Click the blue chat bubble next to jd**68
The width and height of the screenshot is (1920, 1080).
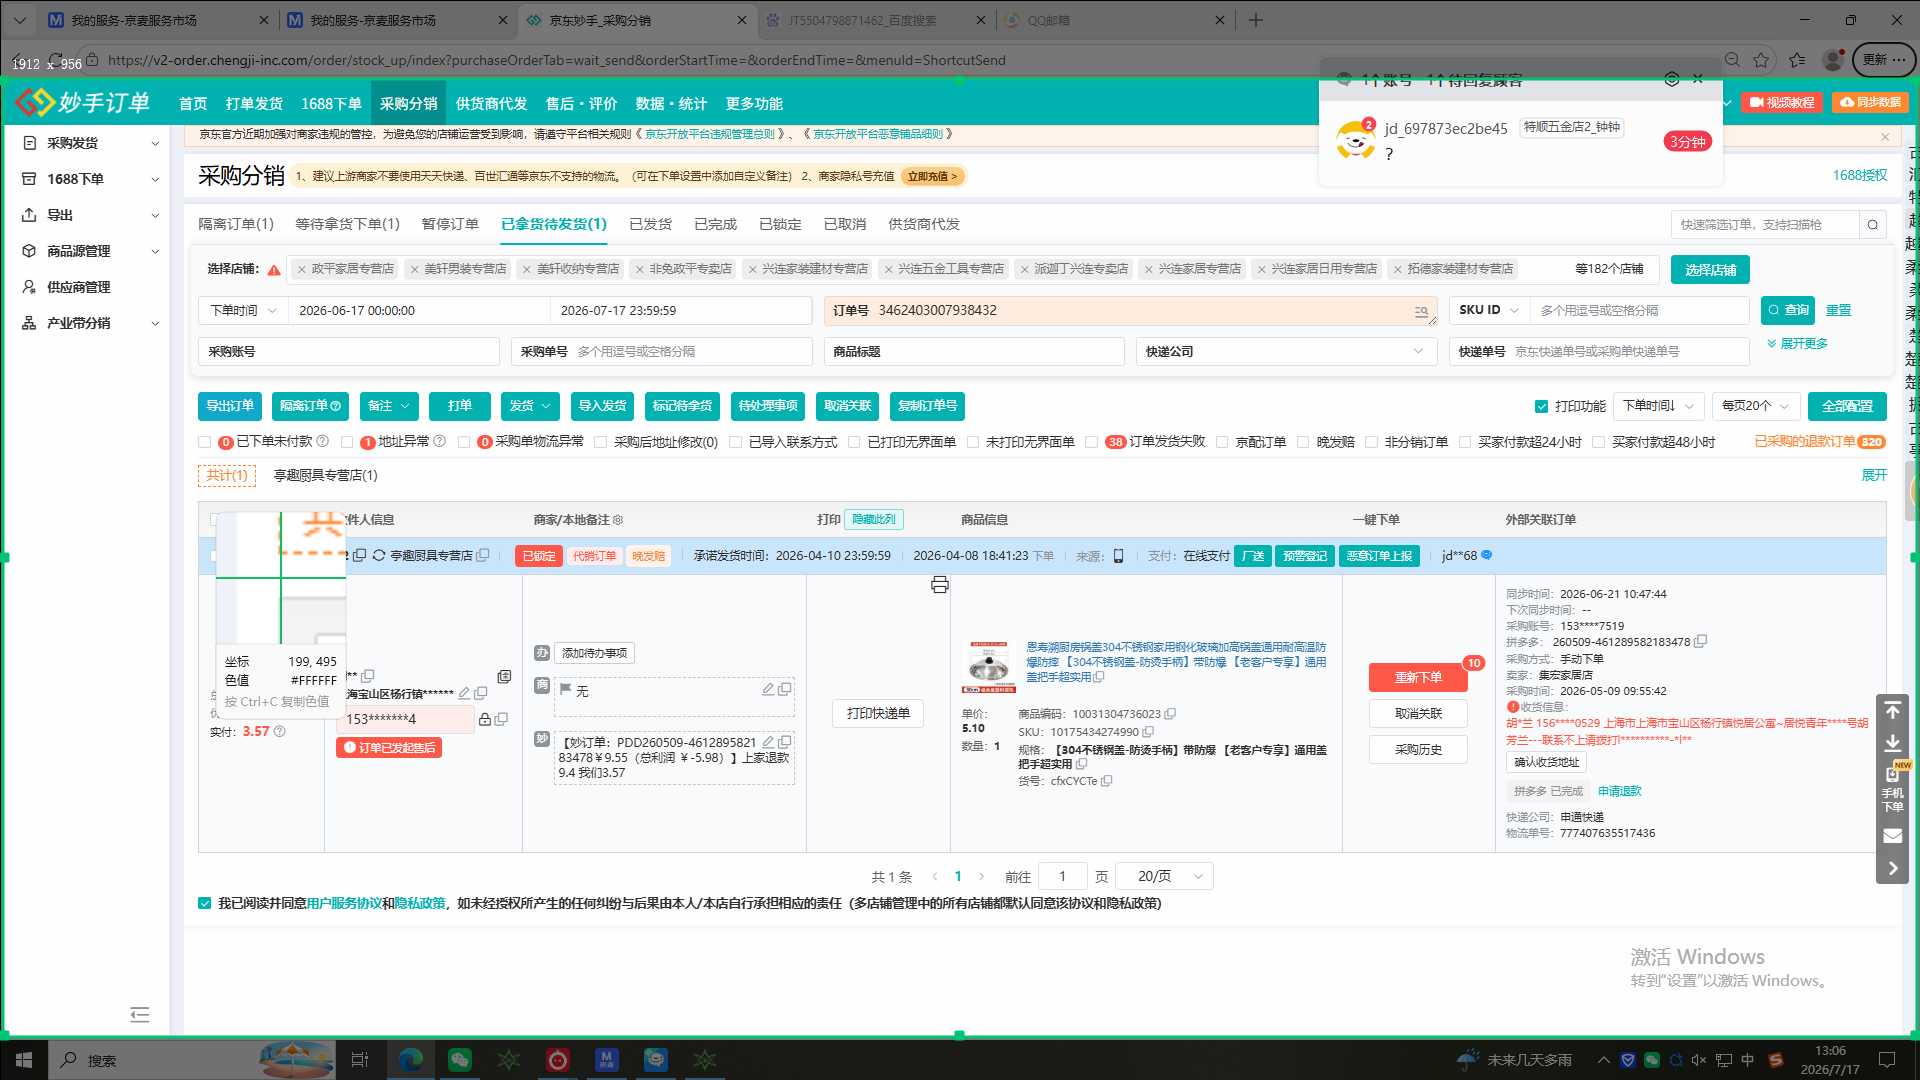tap(1487, 555)
